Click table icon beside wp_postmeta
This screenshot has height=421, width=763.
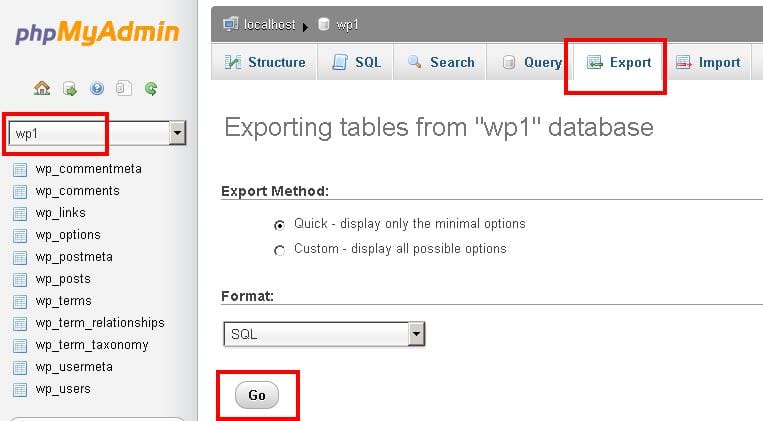tap(20, 257)
